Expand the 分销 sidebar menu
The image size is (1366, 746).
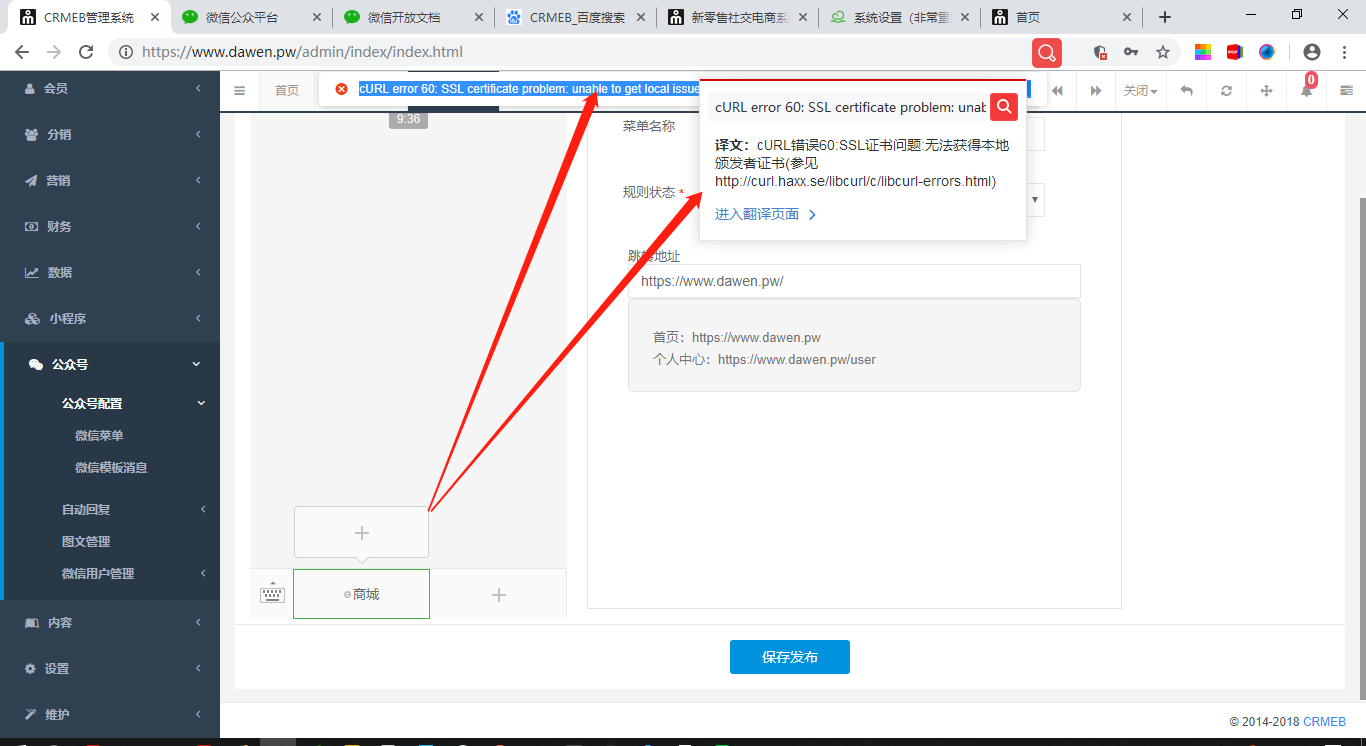pyautogui.click(x=110, y=134)
